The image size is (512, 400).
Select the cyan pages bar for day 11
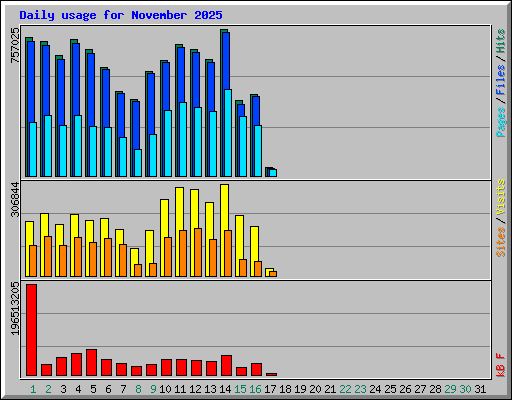(183, 139)
